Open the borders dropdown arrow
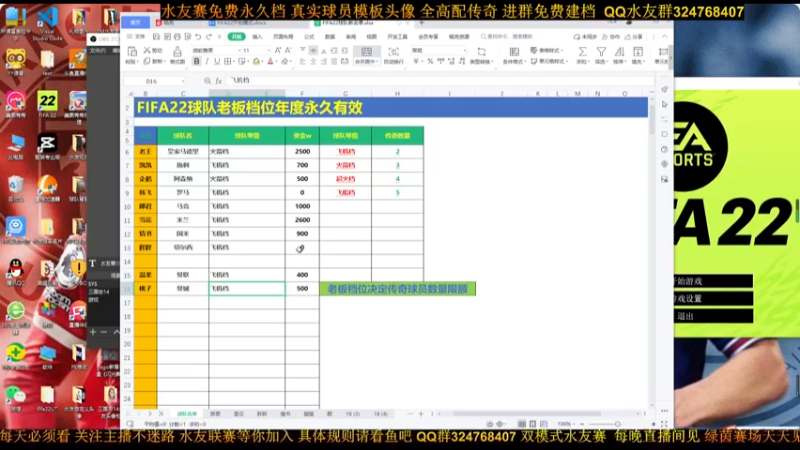 click(x=234, y=62)
